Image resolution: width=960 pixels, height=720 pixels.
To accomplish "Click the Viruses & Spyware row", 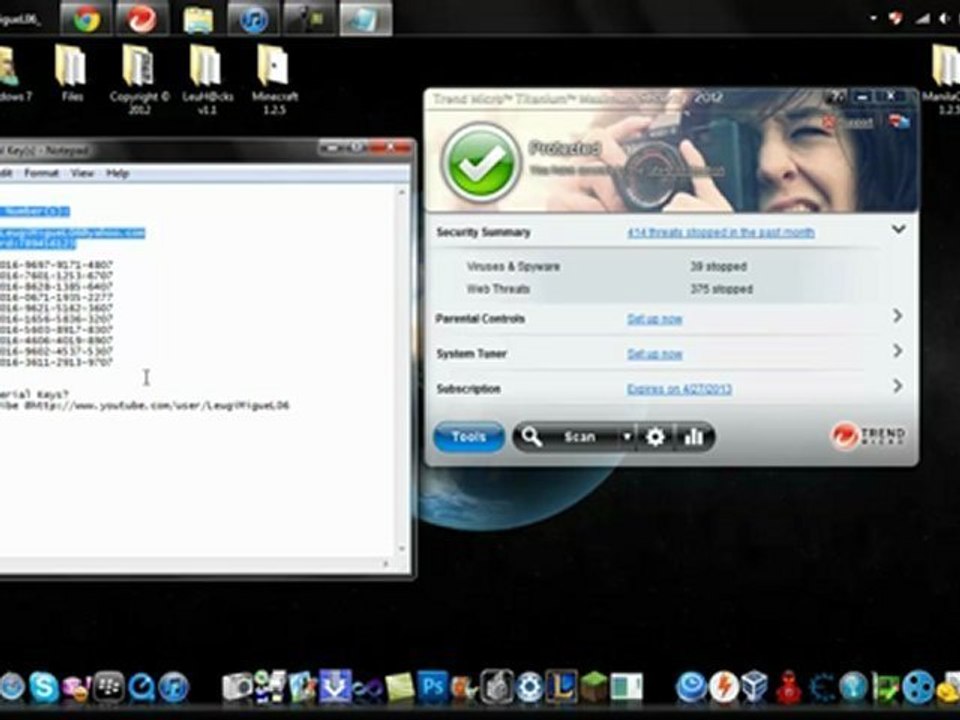I will (x=655, y=266).
